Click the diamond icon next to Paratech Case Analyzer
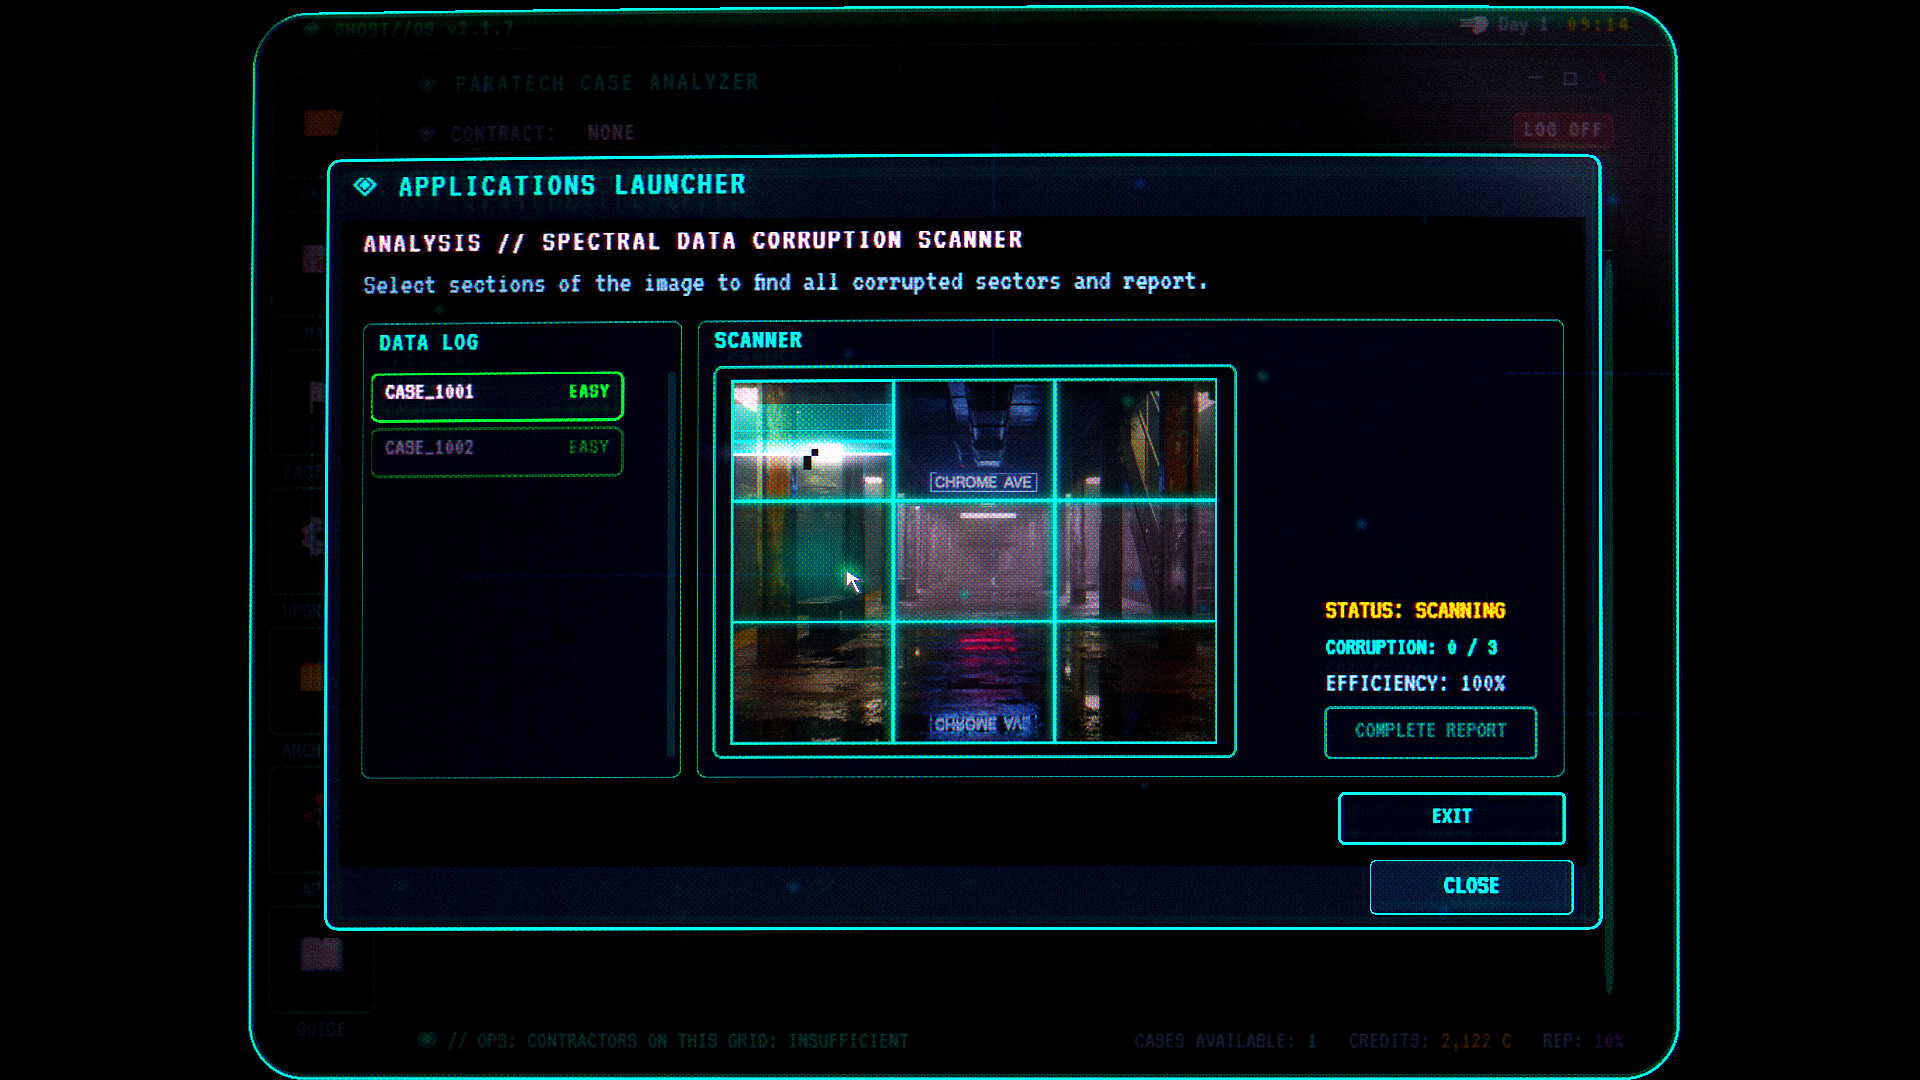This screenshot has width=1920, height=1080. click(428, 84)
